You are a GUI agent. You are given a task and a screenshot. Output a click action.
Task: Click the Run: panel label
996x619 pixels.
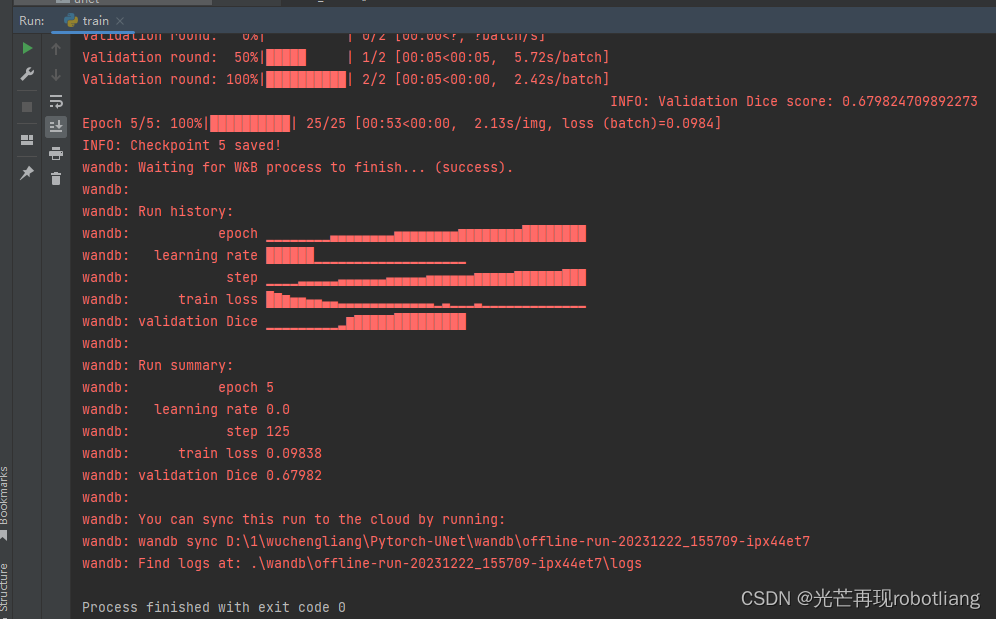[32, 21]
